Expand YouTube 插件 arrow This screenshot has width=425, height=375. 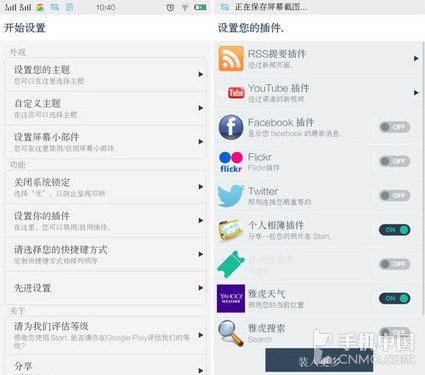[416, 93]
